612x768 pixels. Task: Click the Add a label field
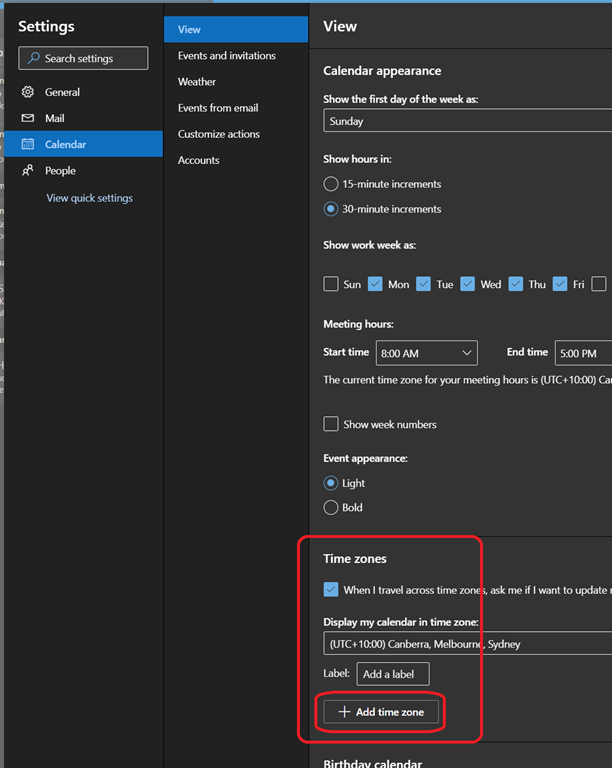click(x=392, y=674)
